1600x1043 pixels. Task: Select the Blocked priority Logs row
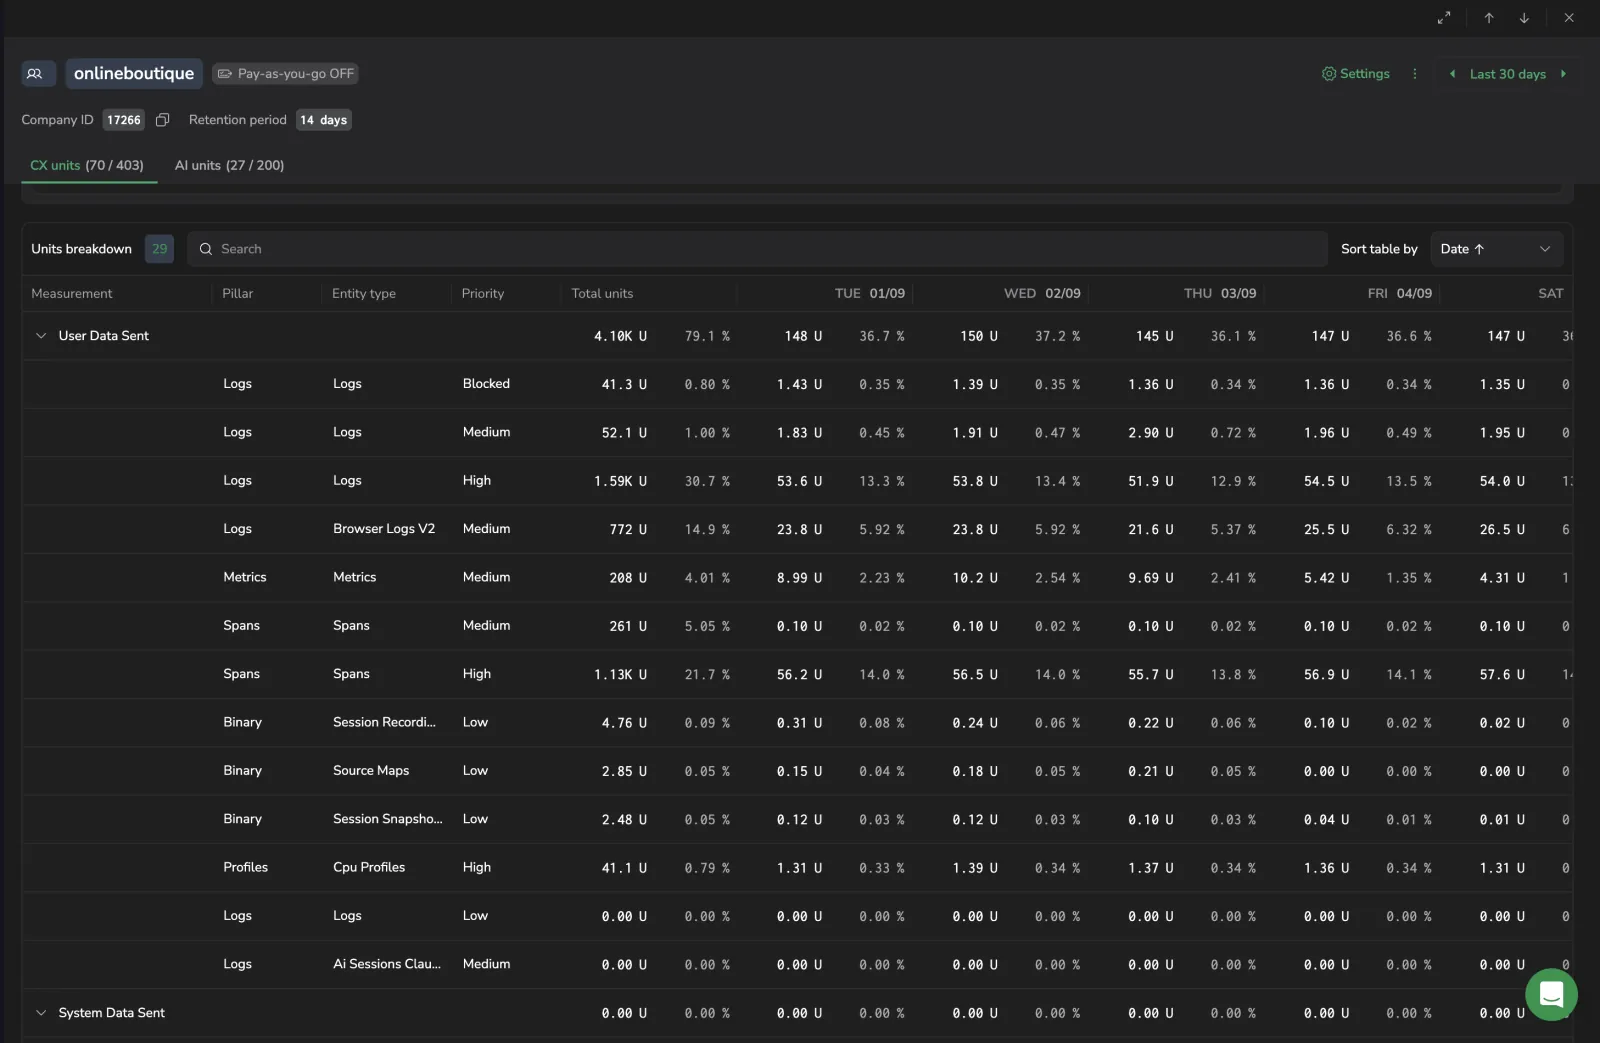797,384
